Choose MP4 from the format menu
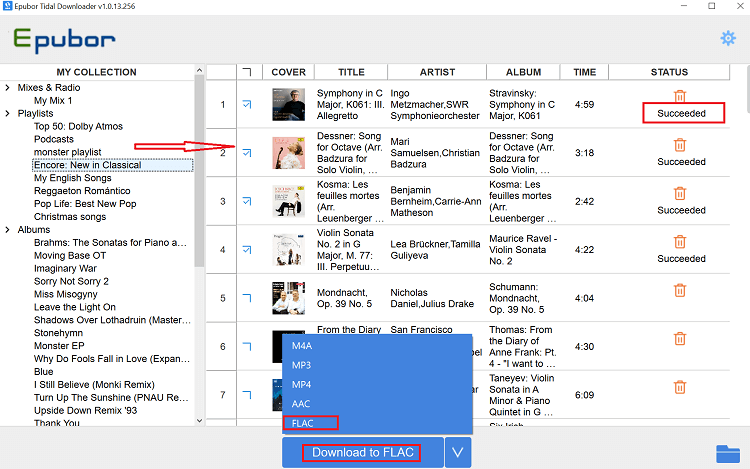This screenshot has height=469, width=750. [377, 384]
